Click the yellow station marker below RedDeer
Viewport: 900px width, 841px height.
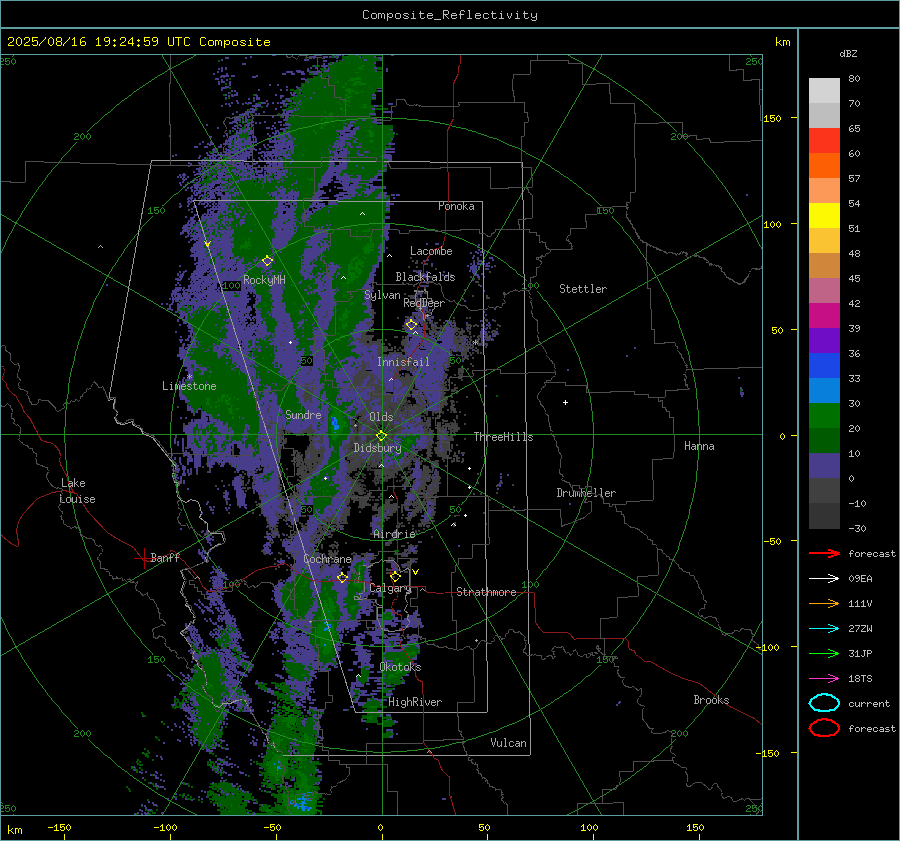tap(411, 325)
